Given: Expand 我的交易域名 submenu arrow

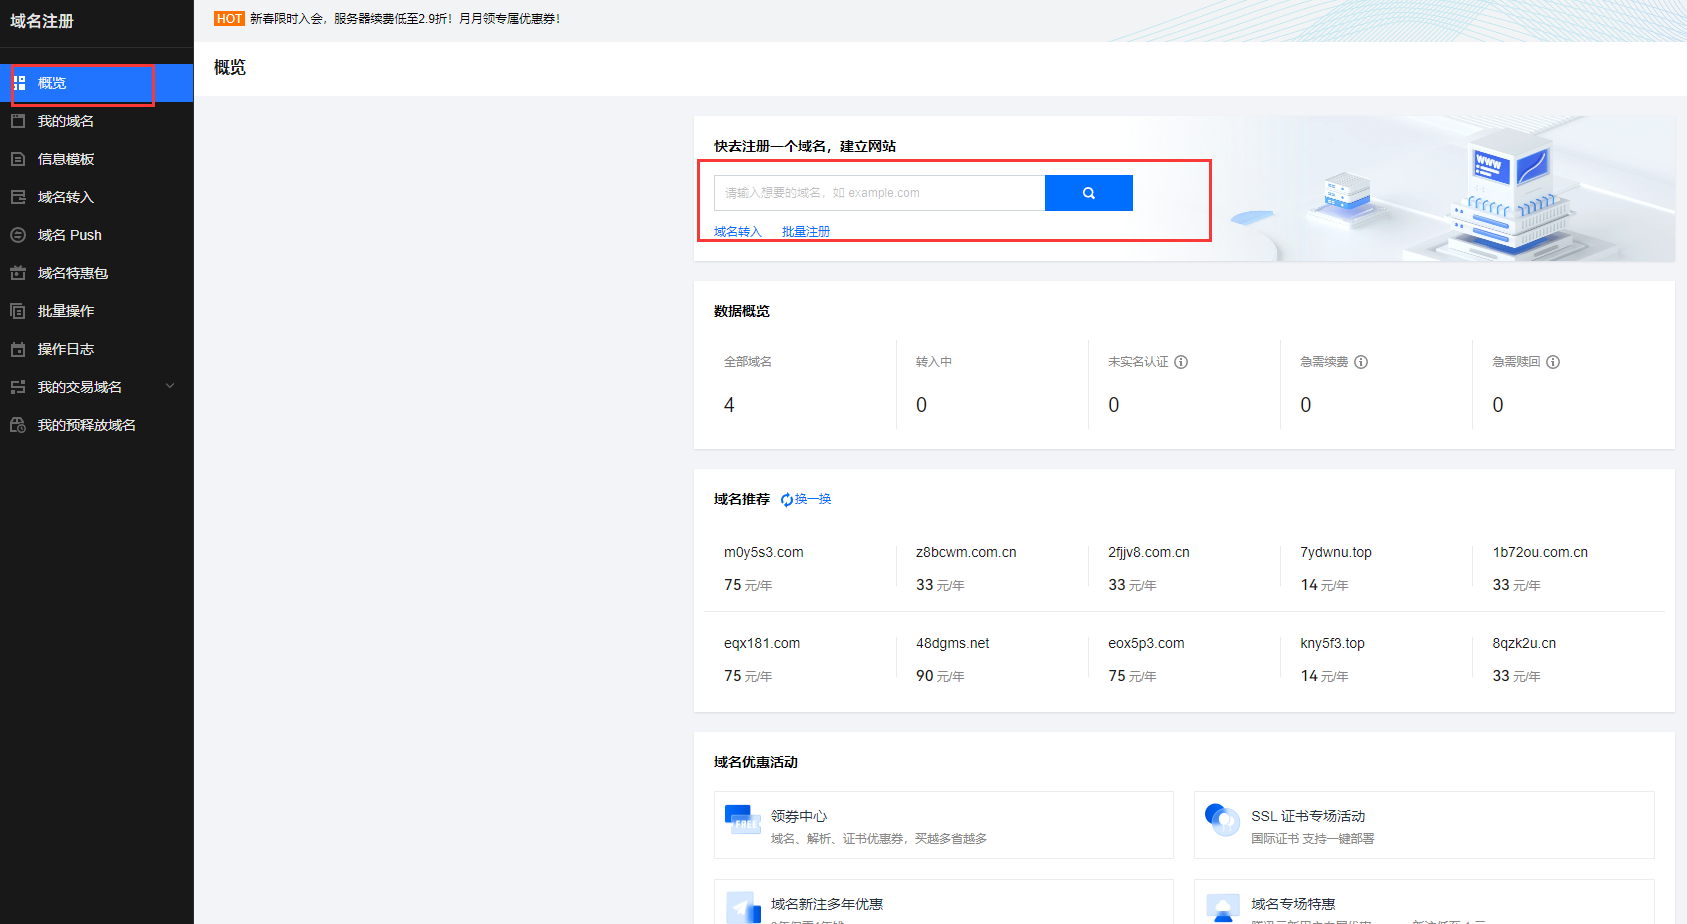Looking at the screenshot, I should coord(170,387).
